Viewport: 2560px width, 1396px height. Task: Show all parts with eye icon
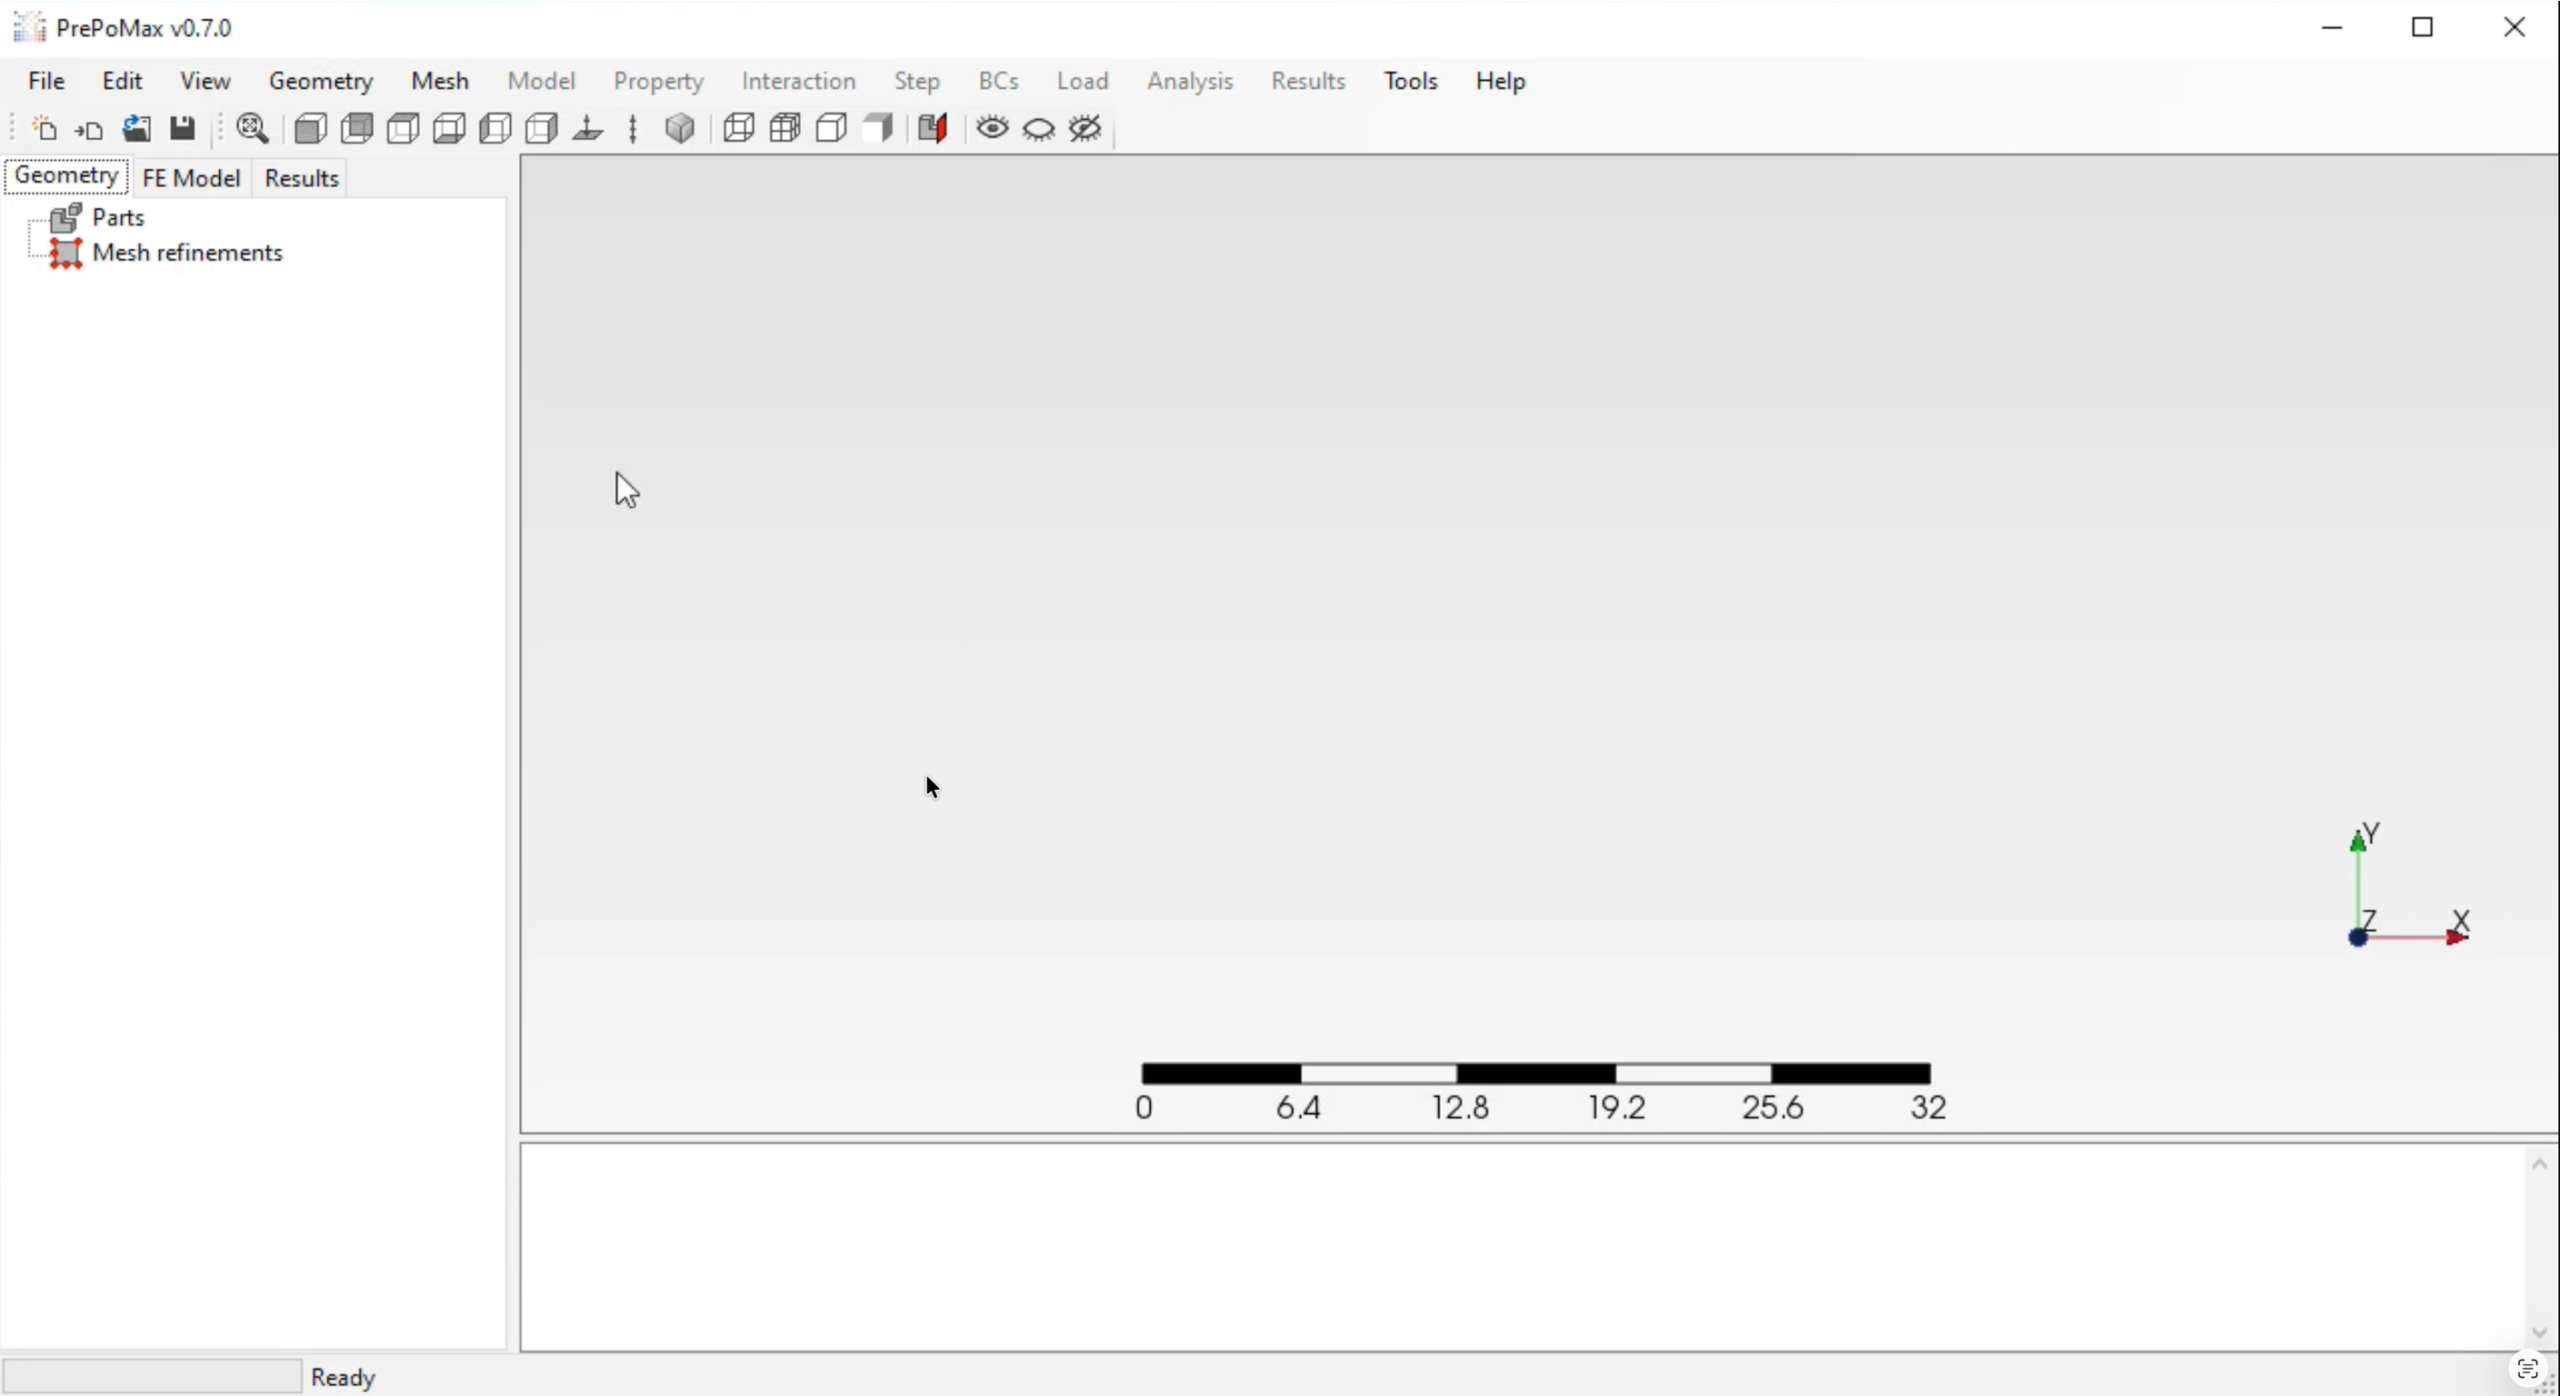pyautogui.click(x=992, y=129)
